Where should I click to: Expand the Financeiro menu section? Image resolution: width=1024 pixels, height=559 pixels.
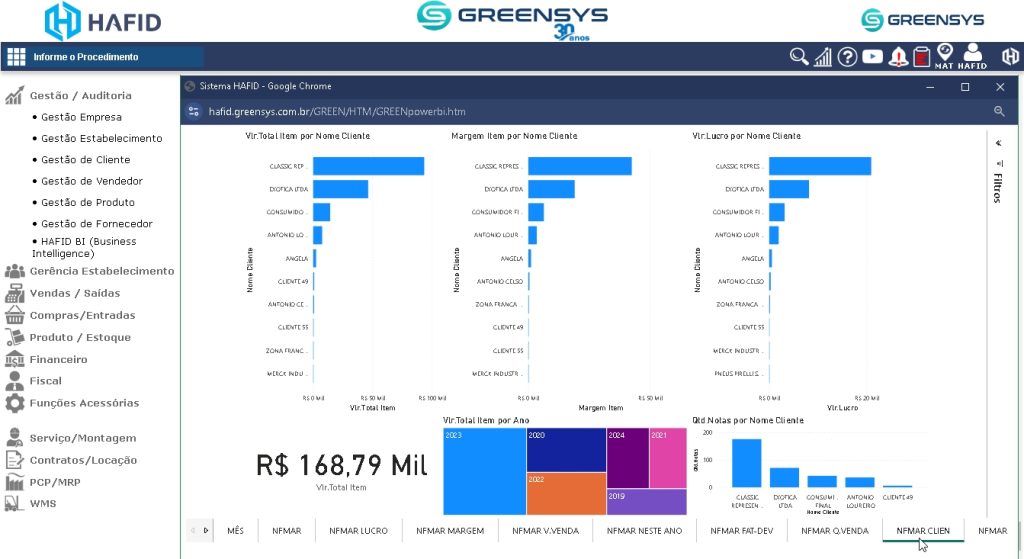click(58, 359)
